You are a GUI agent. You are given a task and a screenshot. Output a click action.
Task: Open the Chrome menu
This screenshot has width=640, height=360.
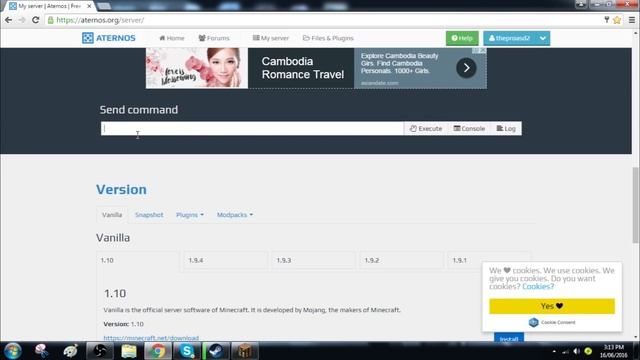click(x=632, y=20)
